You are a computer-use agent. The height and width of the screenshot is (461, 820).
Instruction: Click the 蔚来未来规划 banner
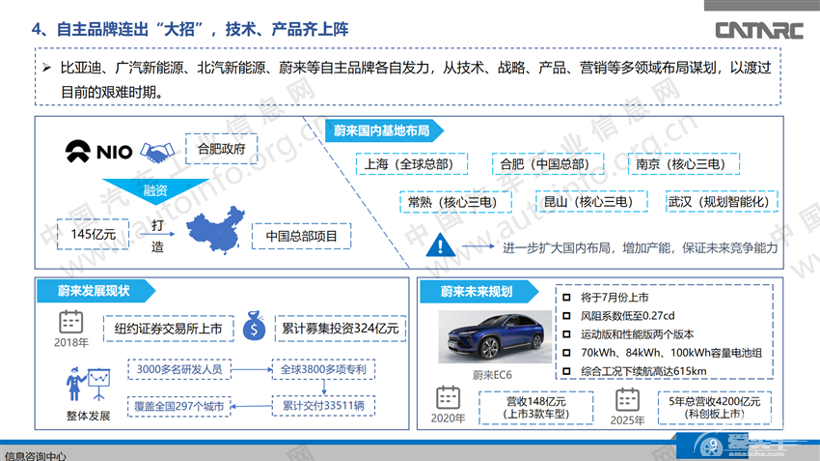(479, 292)
